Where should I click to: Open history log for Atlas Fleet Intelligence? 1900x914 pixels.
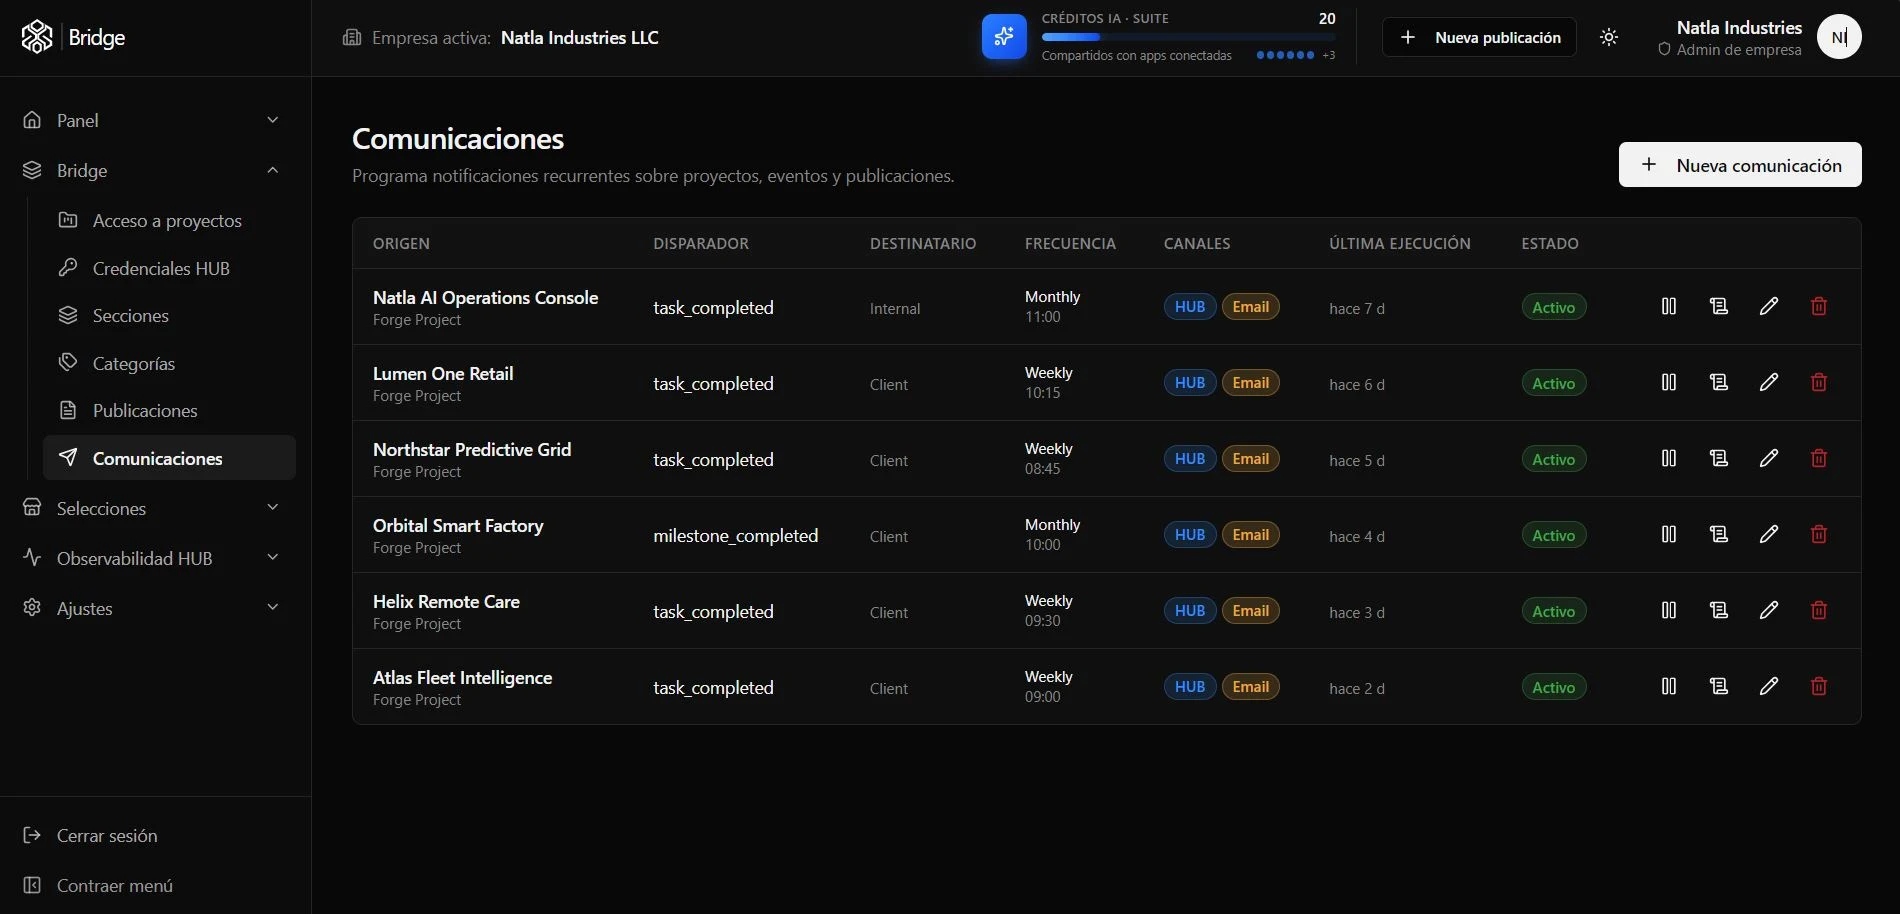coord(1719,686)
